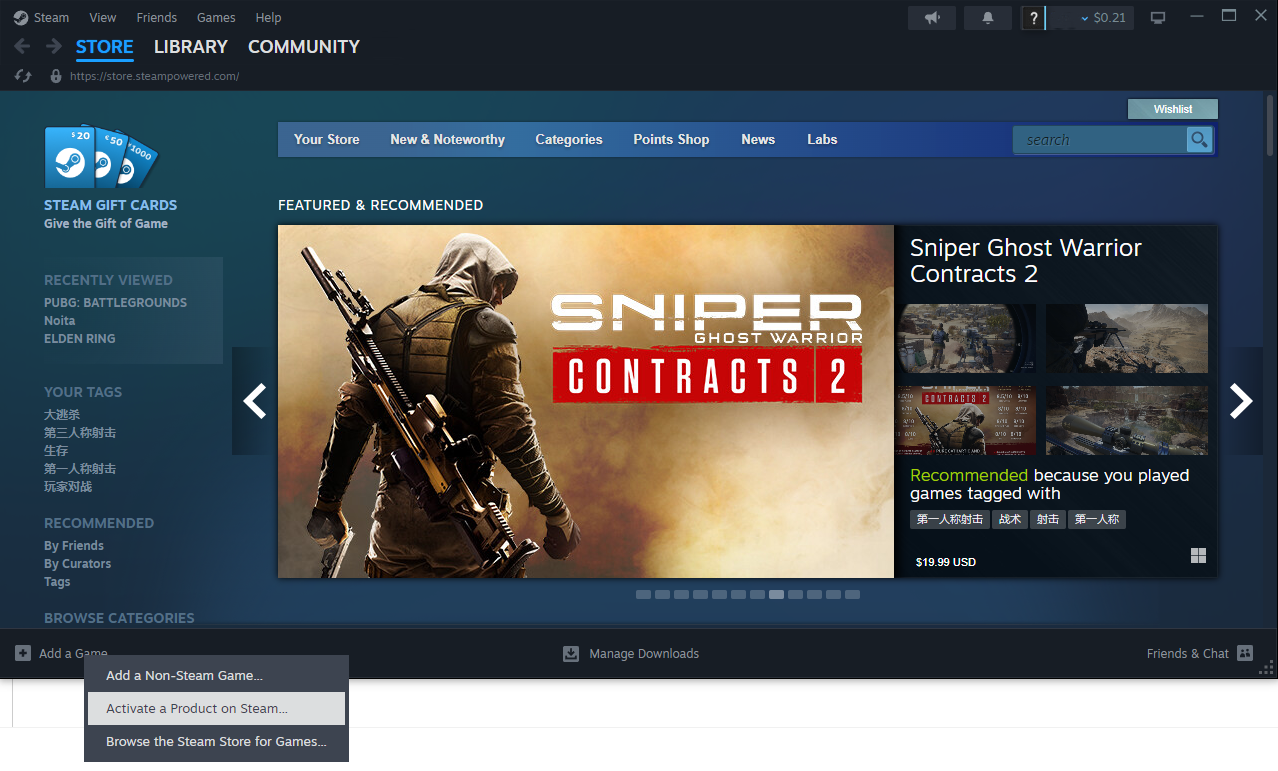
Task: Open Tags under the Recommended heading
Action: [57, 582]
